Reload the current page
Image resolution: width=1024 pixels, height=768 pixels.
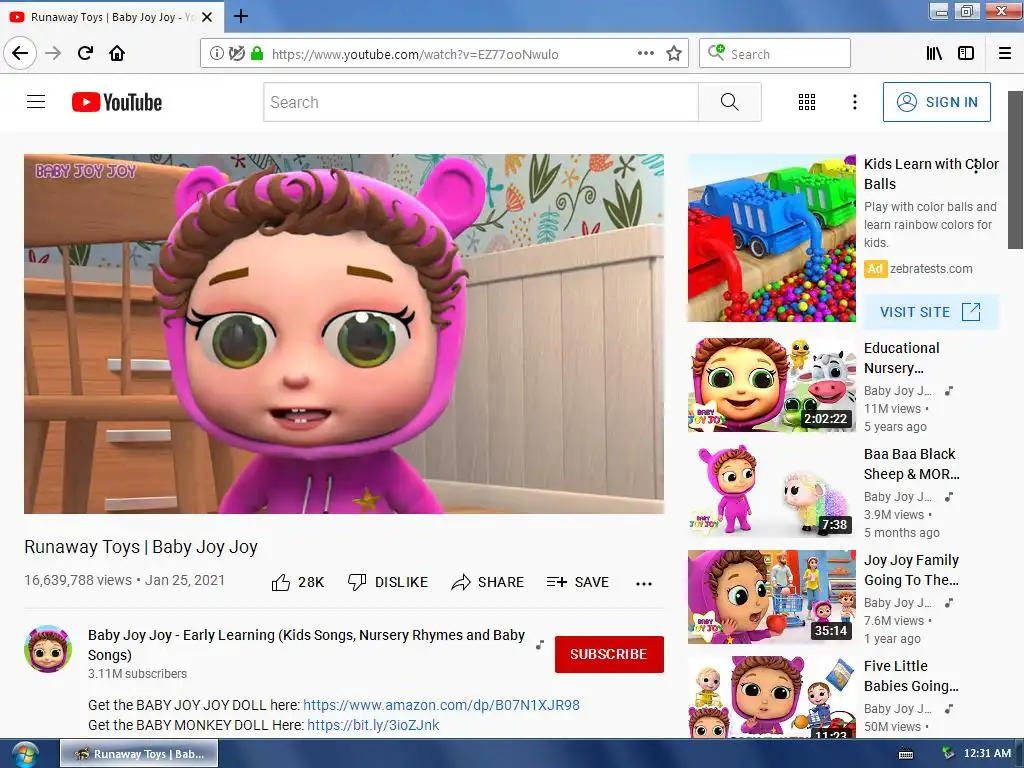tap(86, 53)
